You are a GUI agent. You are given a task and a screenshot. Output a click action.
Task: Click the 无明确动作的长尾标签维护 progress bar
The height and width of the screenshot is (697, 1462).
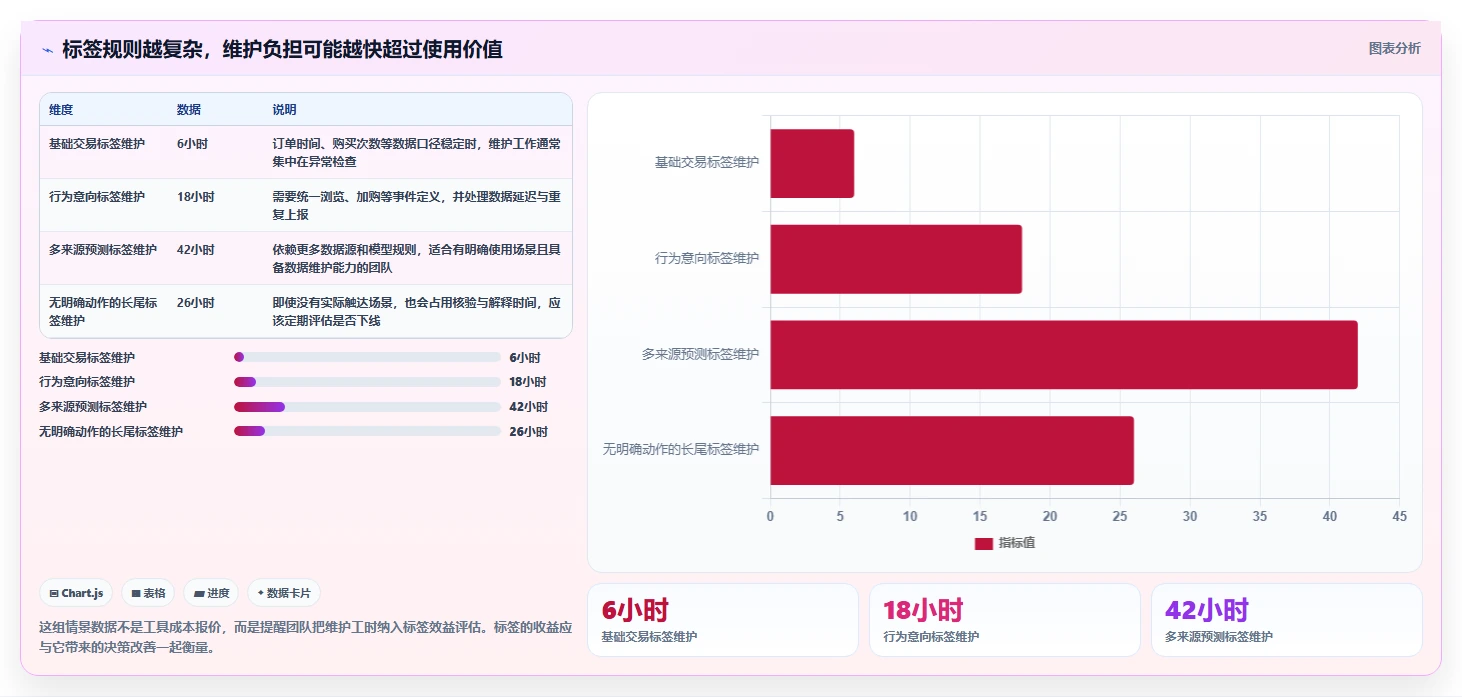(367, 431)
